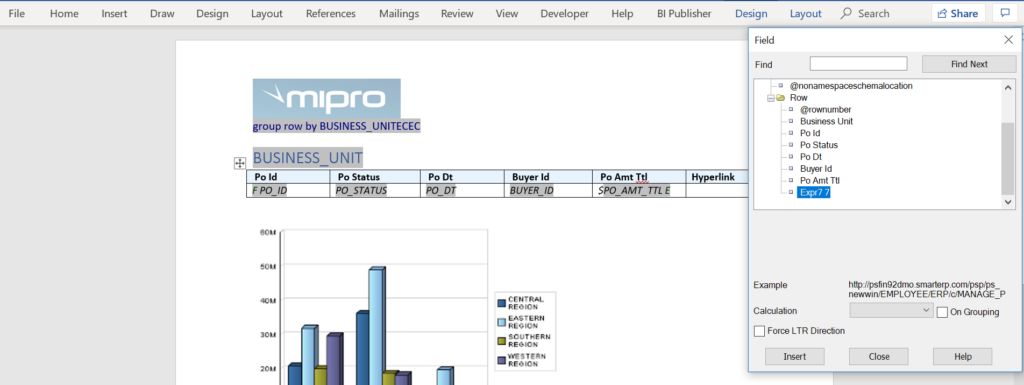Select Po Status field in tree
The height and width of the screenshot is (385, 1024).
(819, 145)
